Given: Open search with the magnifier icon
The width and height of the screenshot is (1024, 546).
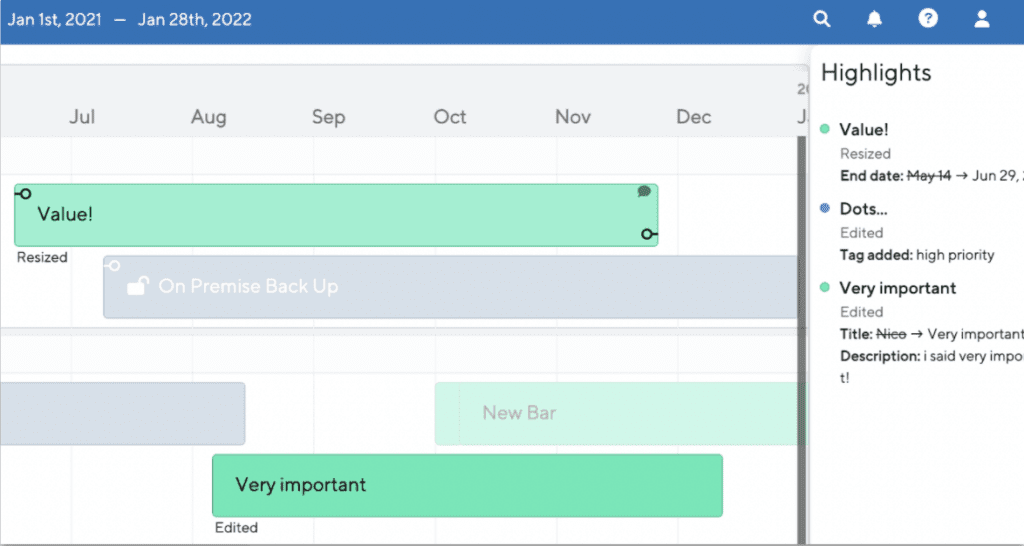Looking at the screenshot, I should pos(822,19).
